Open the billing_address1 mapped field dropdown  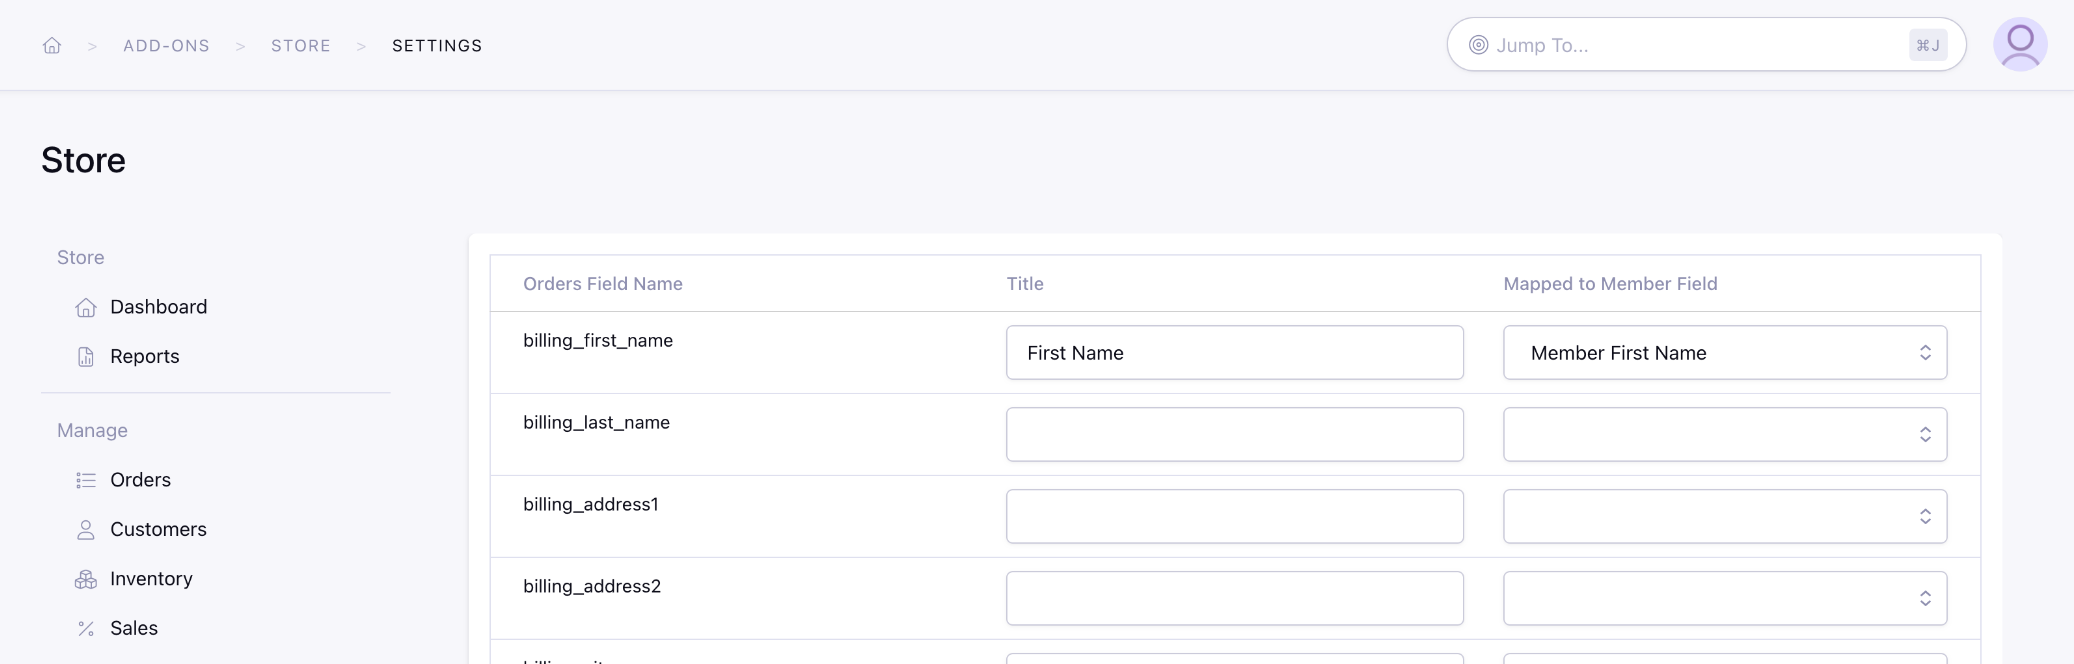(x=1724, y=517)
